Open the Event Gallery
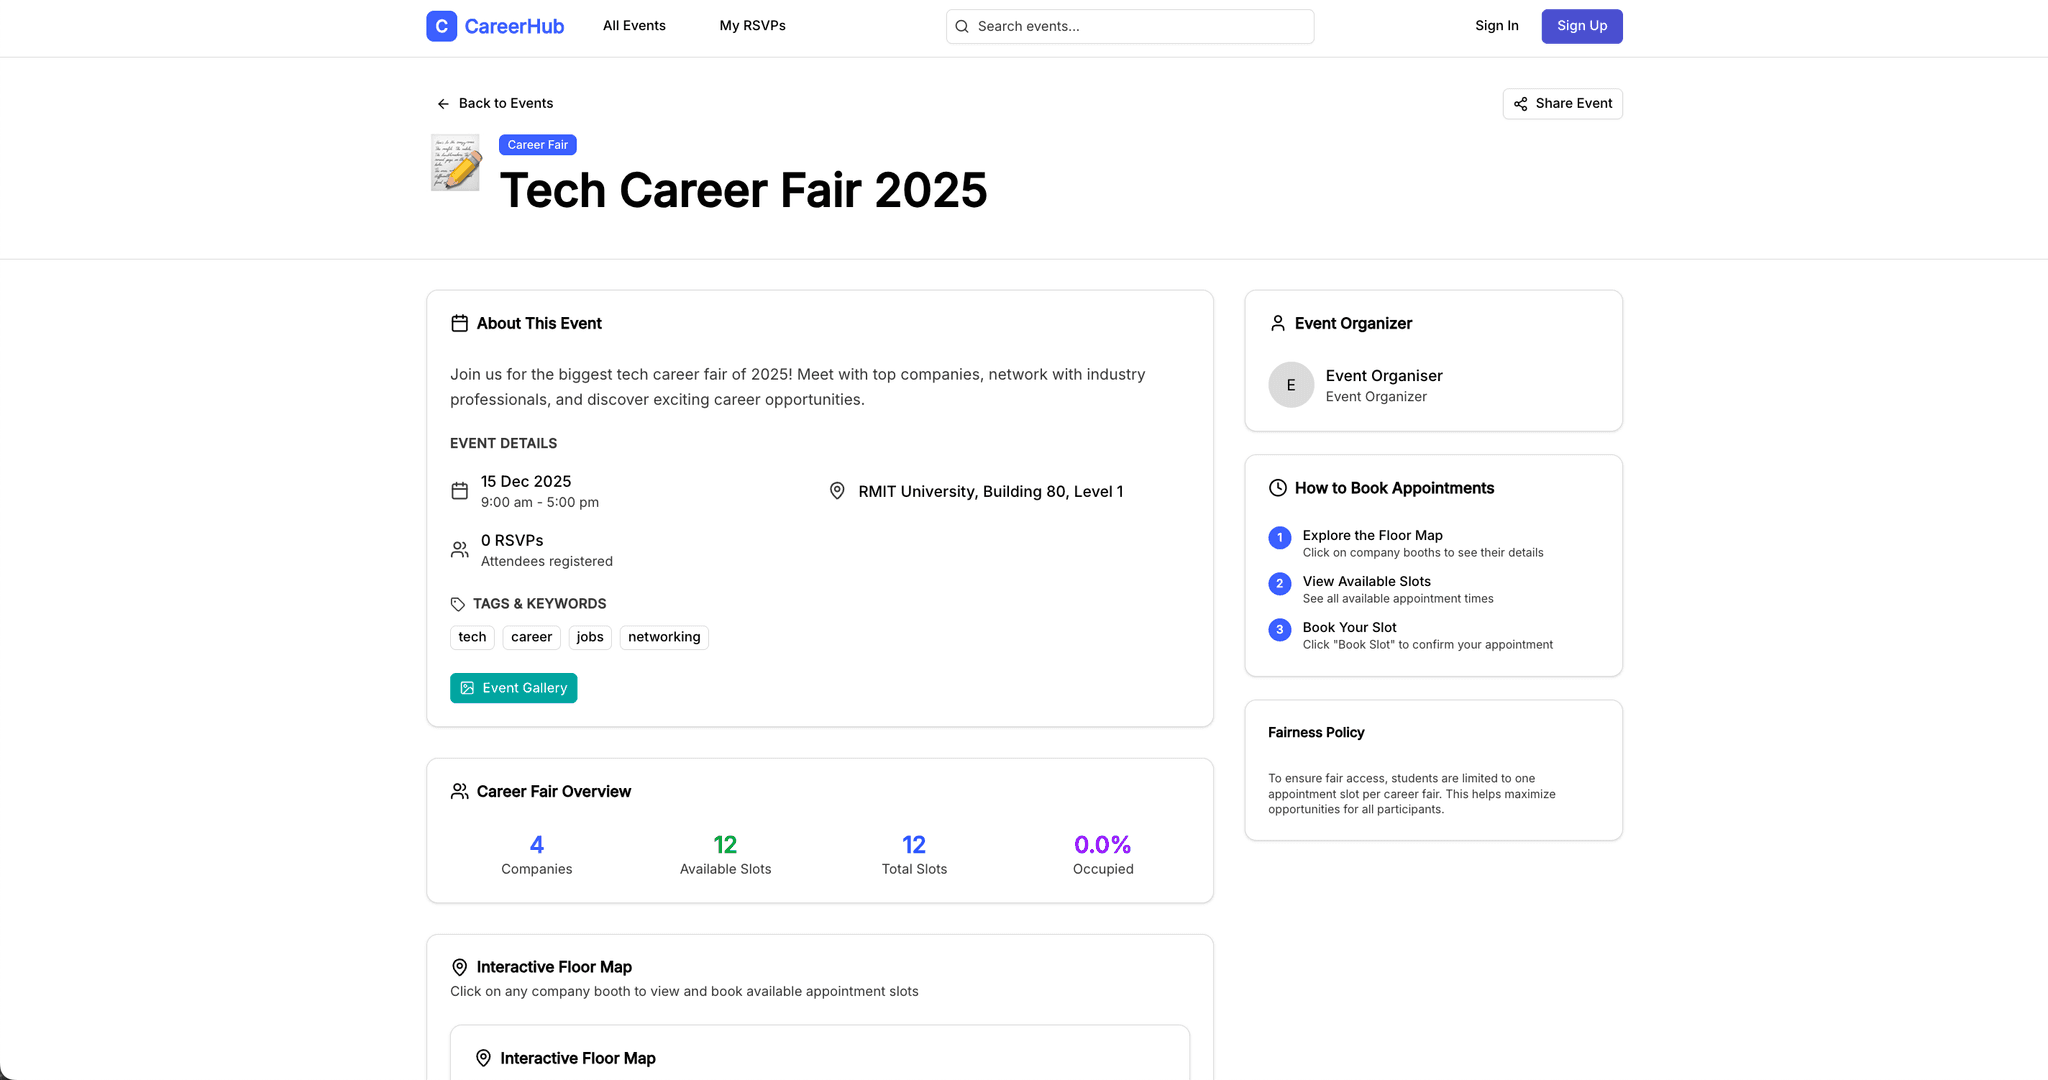The width and height of the screenshot is (2048, 1080). click(x=513, y=688)
